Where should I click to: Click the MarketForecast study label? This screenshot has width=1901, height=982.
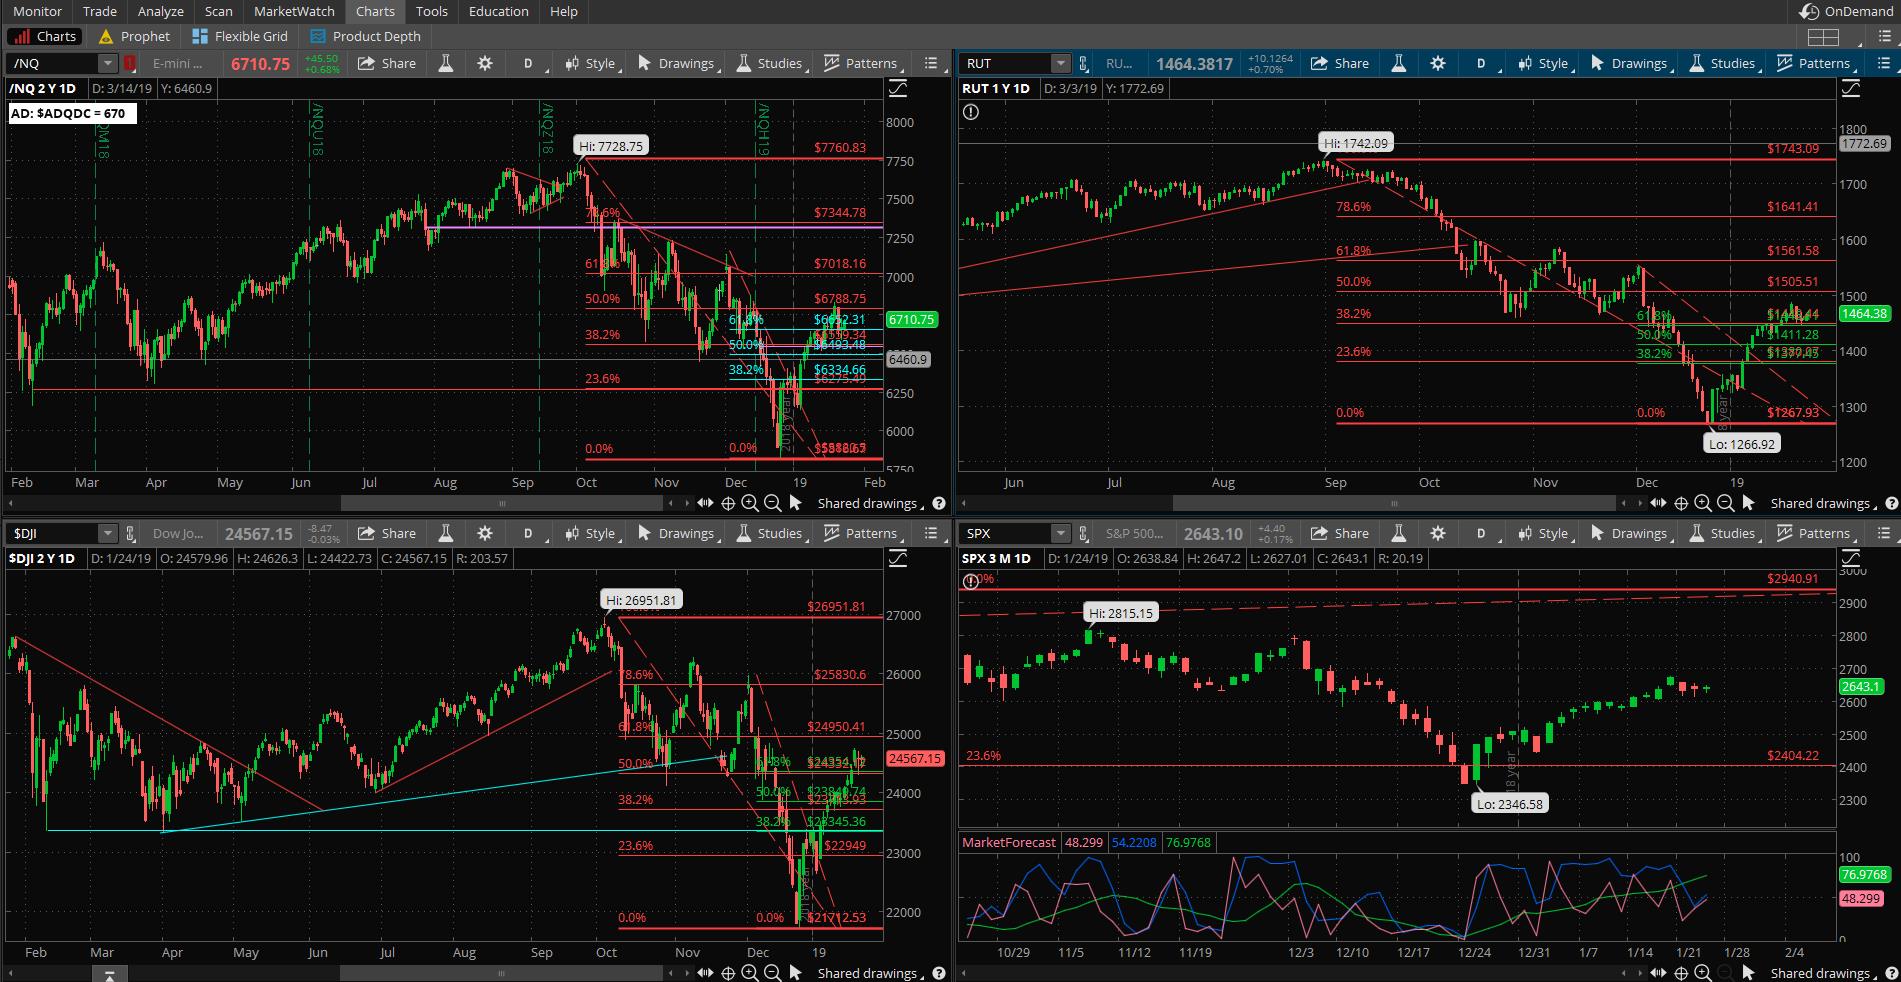click(x=1008, y=842)
